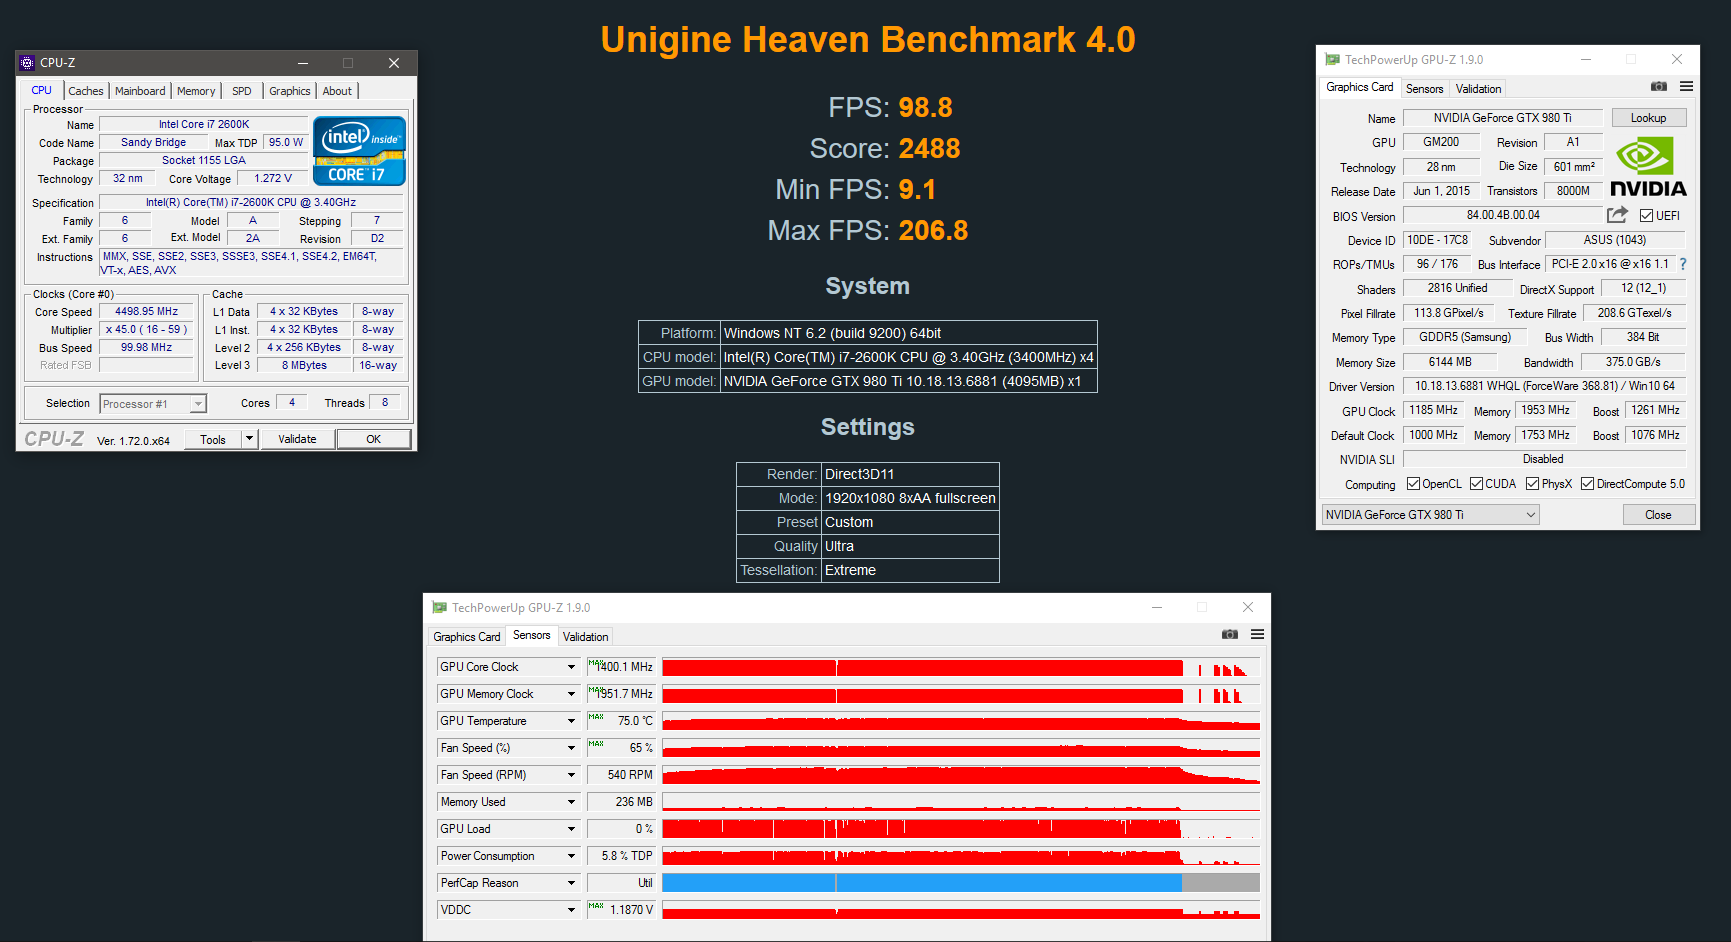Screen dimensions: 1731x942
Task: Expand the PerfCap Reason sensor dropdown
Action: (571, 883)
